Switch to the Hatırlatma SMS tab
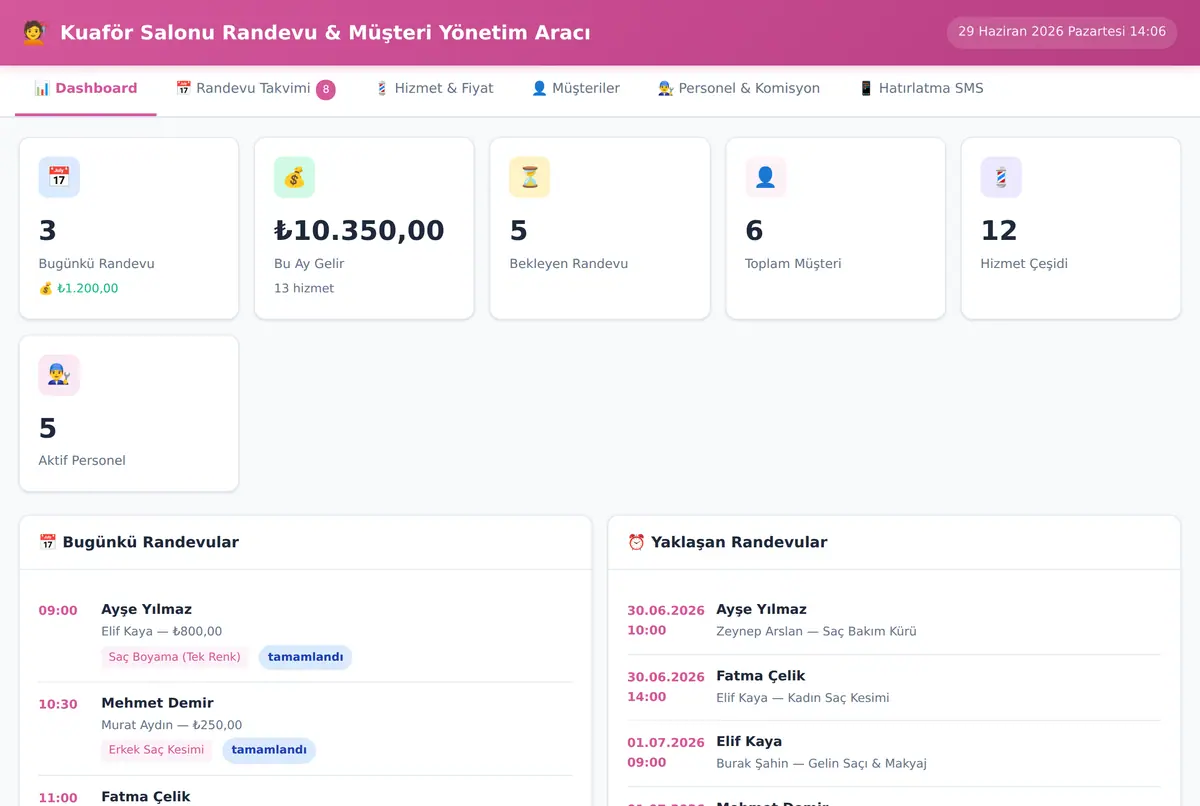 (x=921, y=88)
